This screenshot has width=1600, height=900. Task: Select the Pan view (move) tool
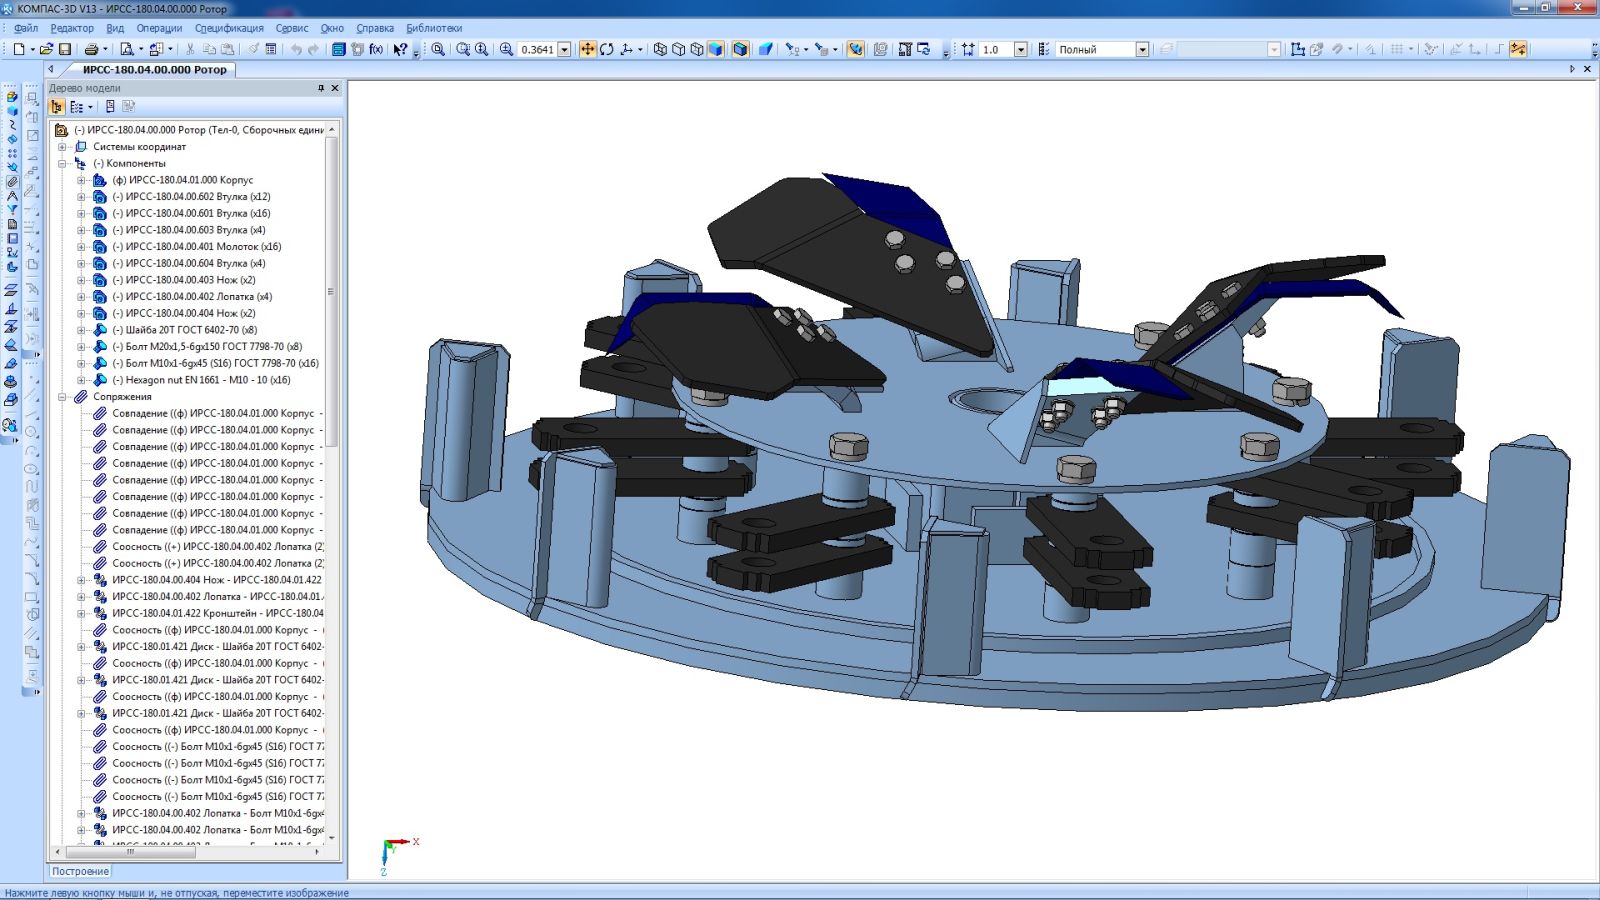(587, 49)
